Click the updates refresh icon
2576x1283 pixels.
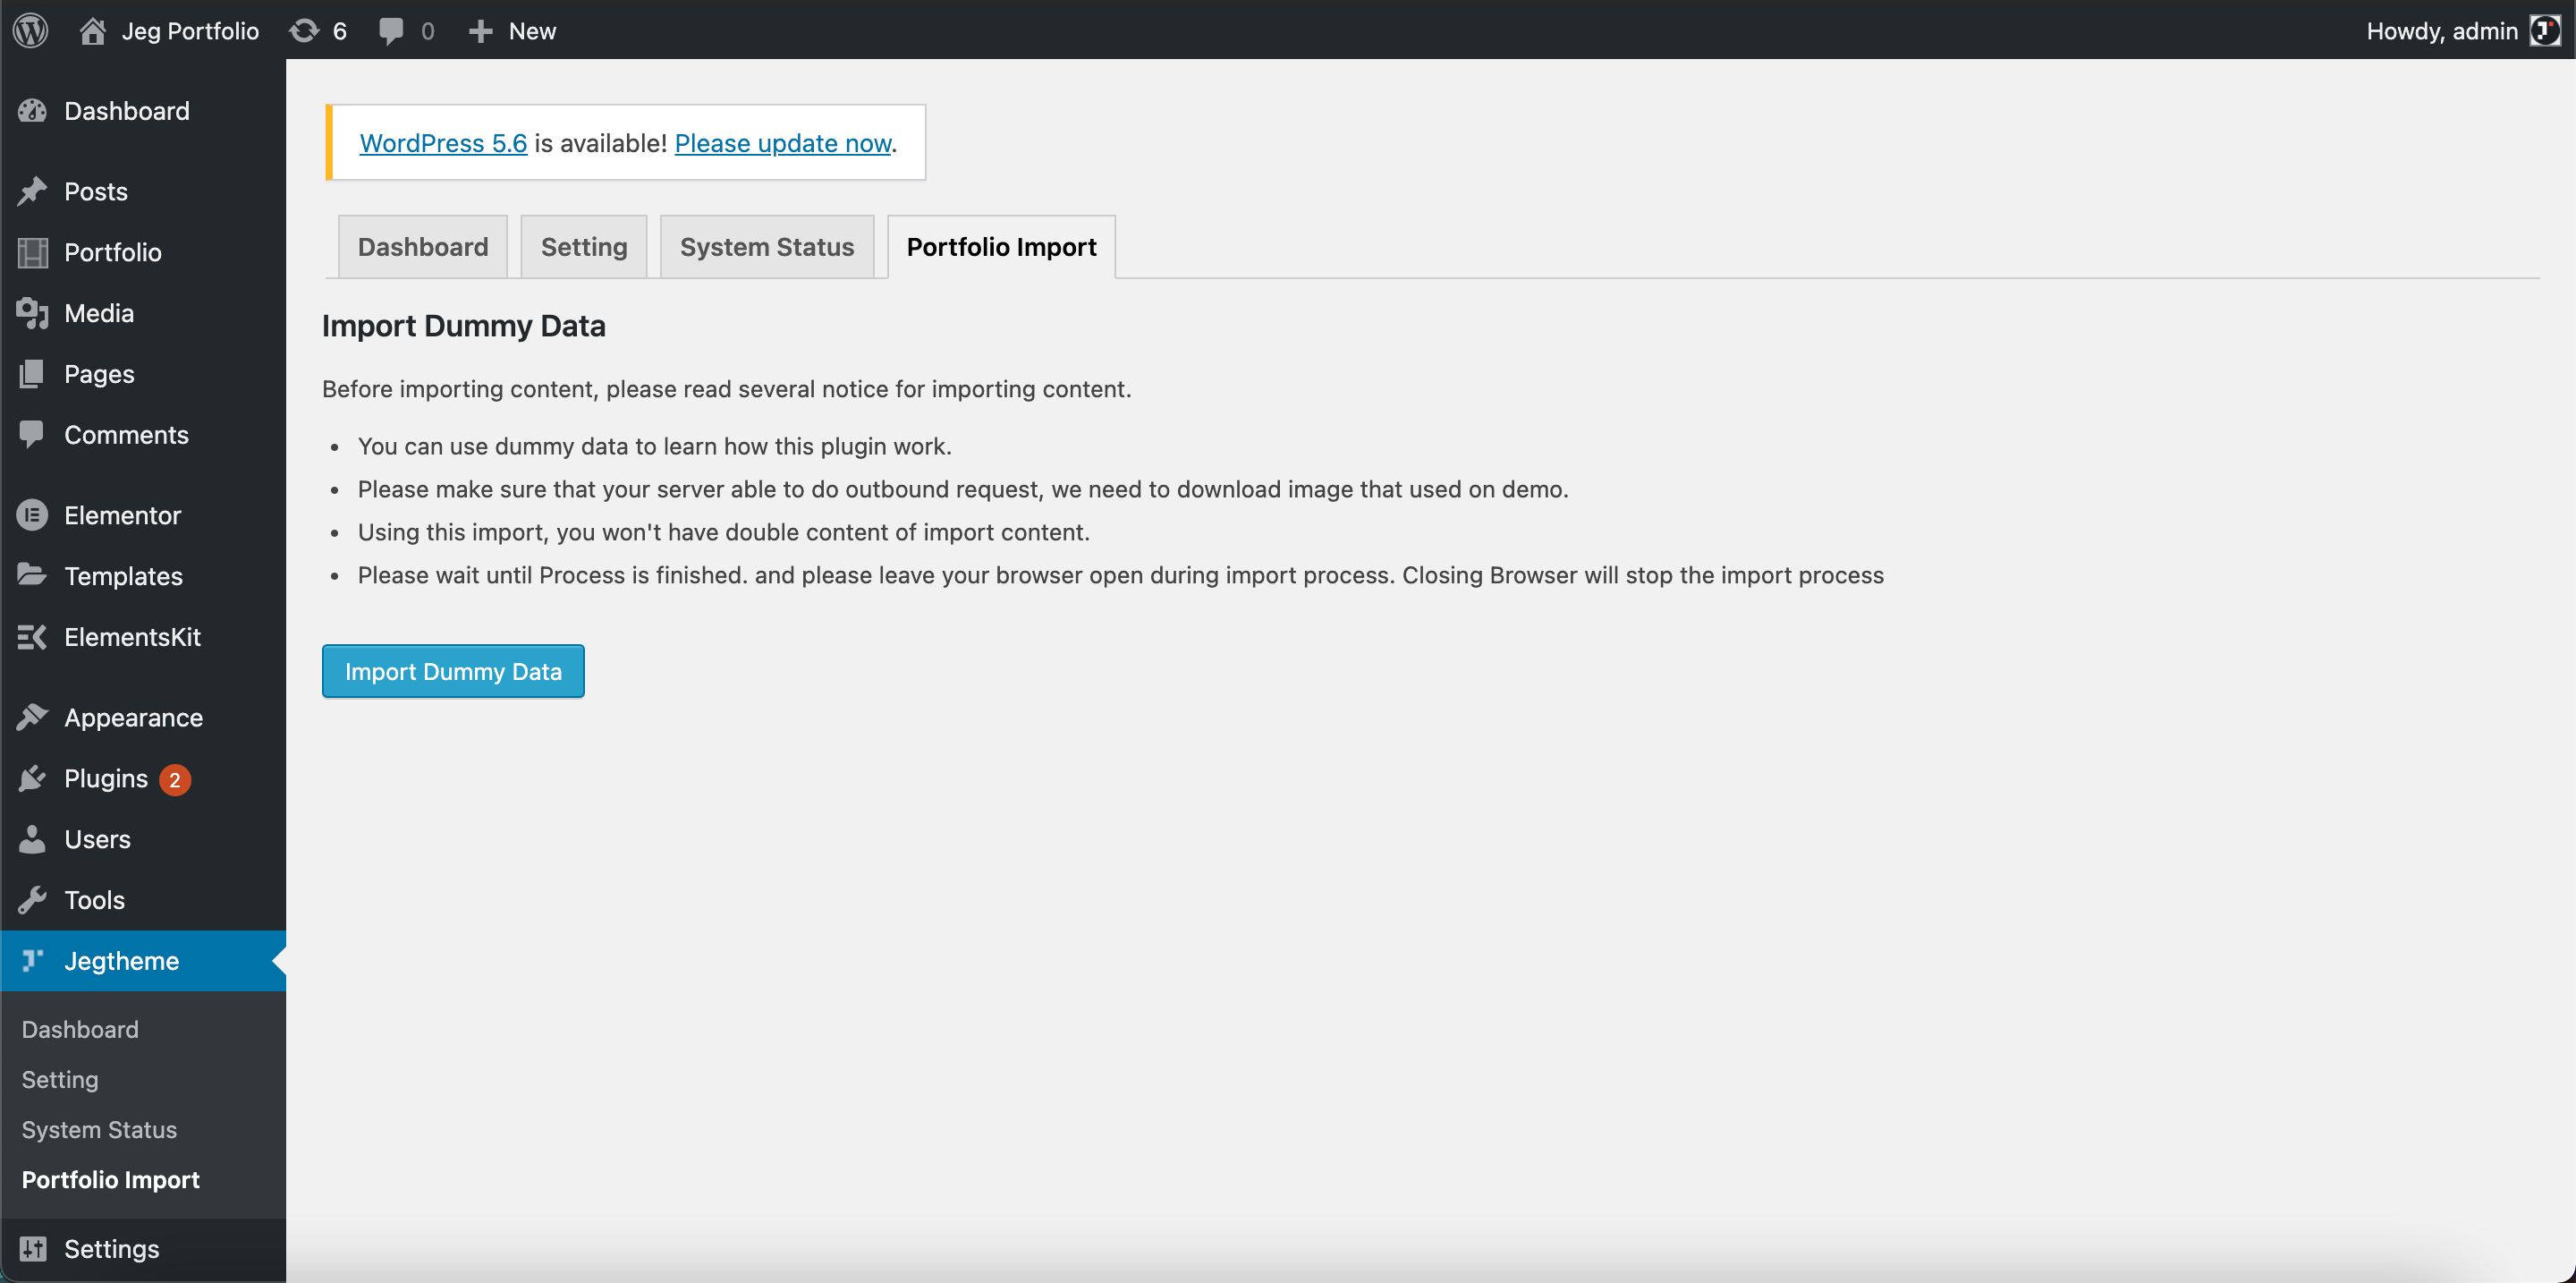tap(304, 30)
